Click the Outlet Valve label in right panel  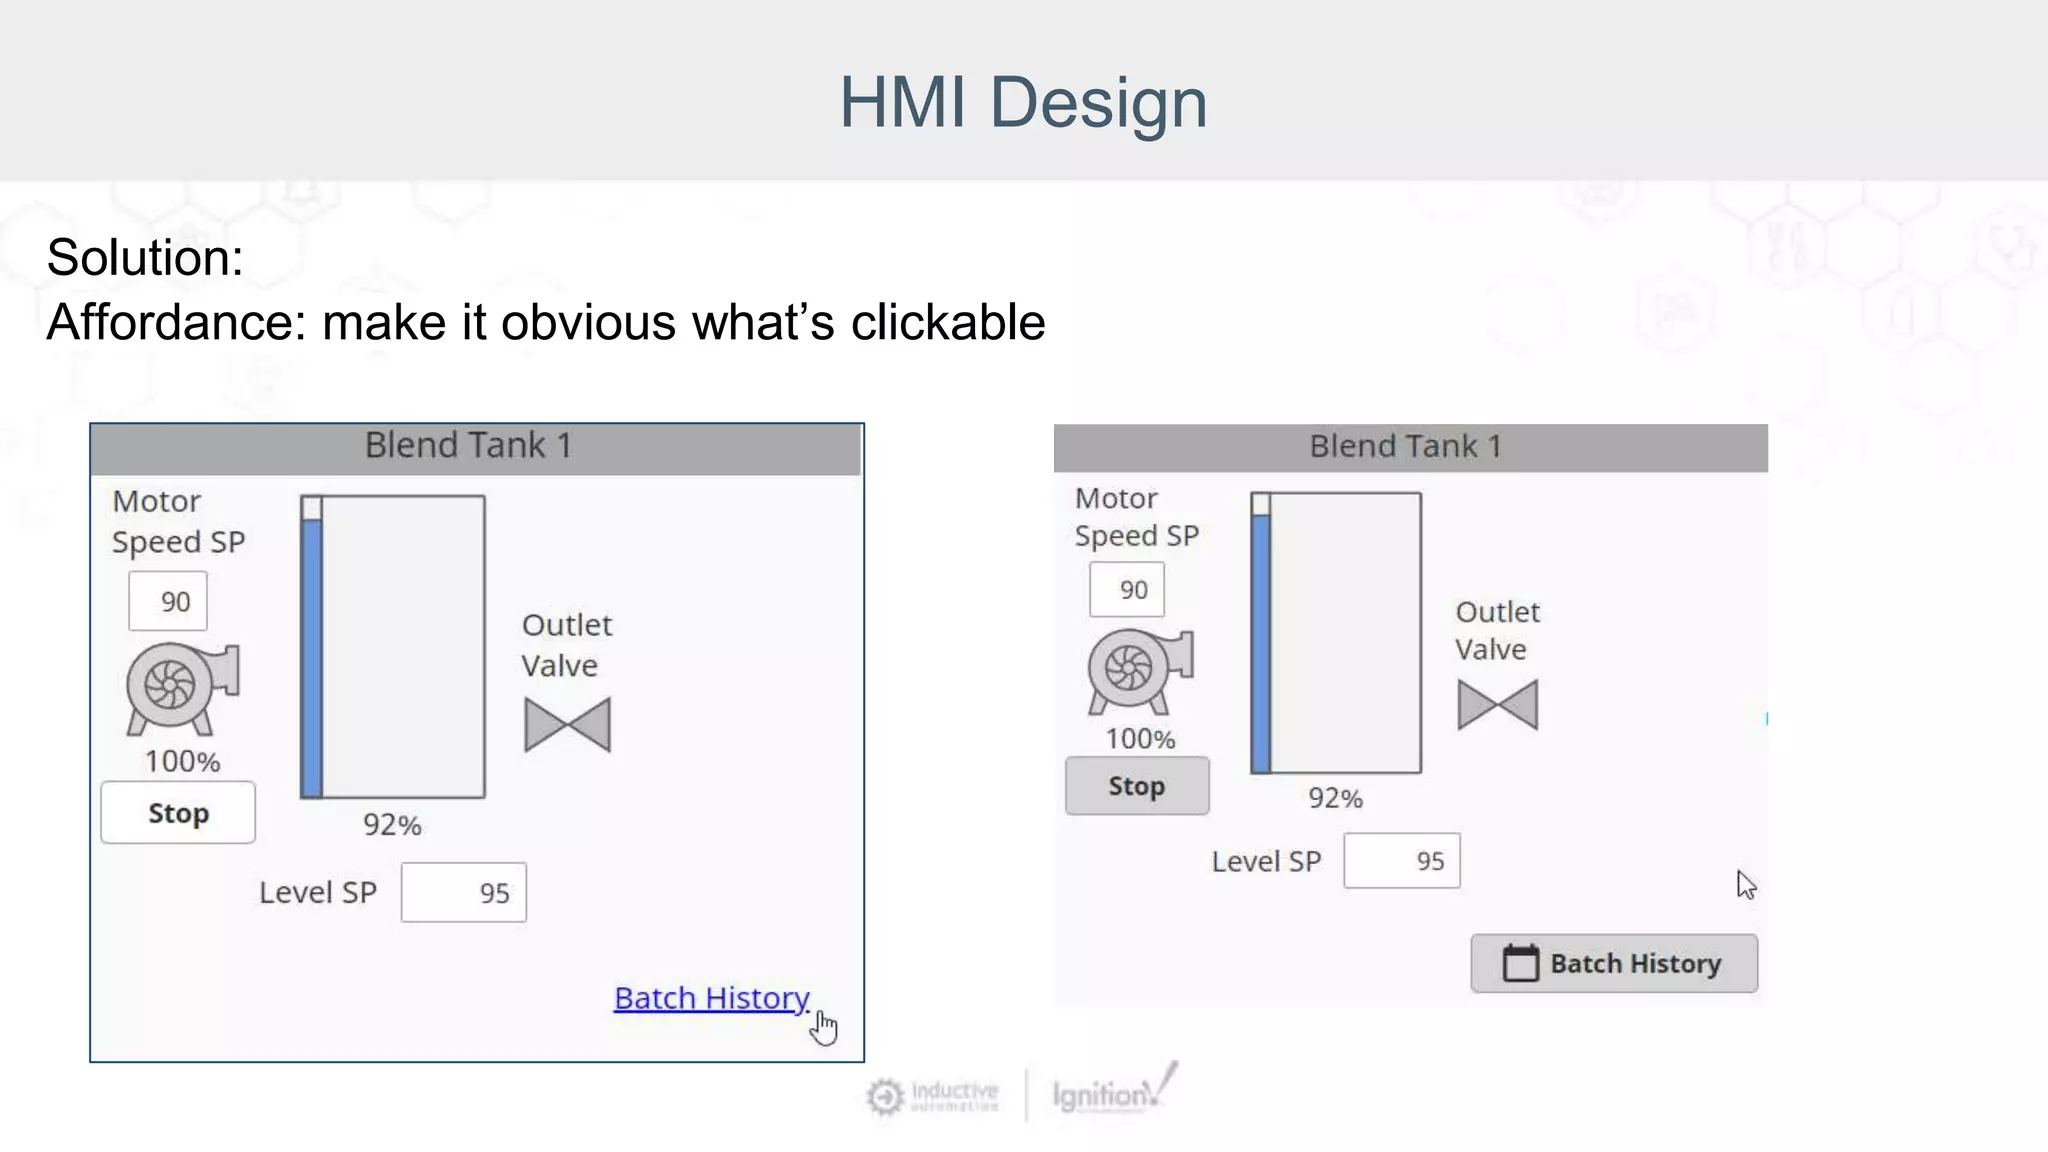(x=1497, y=631)
